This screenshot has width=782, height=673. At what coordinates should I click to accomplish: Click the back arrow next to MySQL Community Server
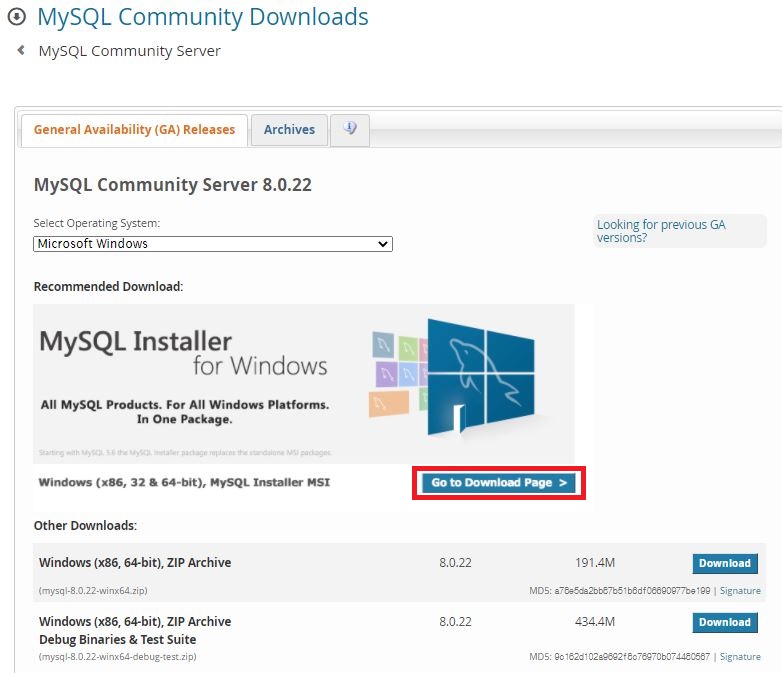point(21,50)
